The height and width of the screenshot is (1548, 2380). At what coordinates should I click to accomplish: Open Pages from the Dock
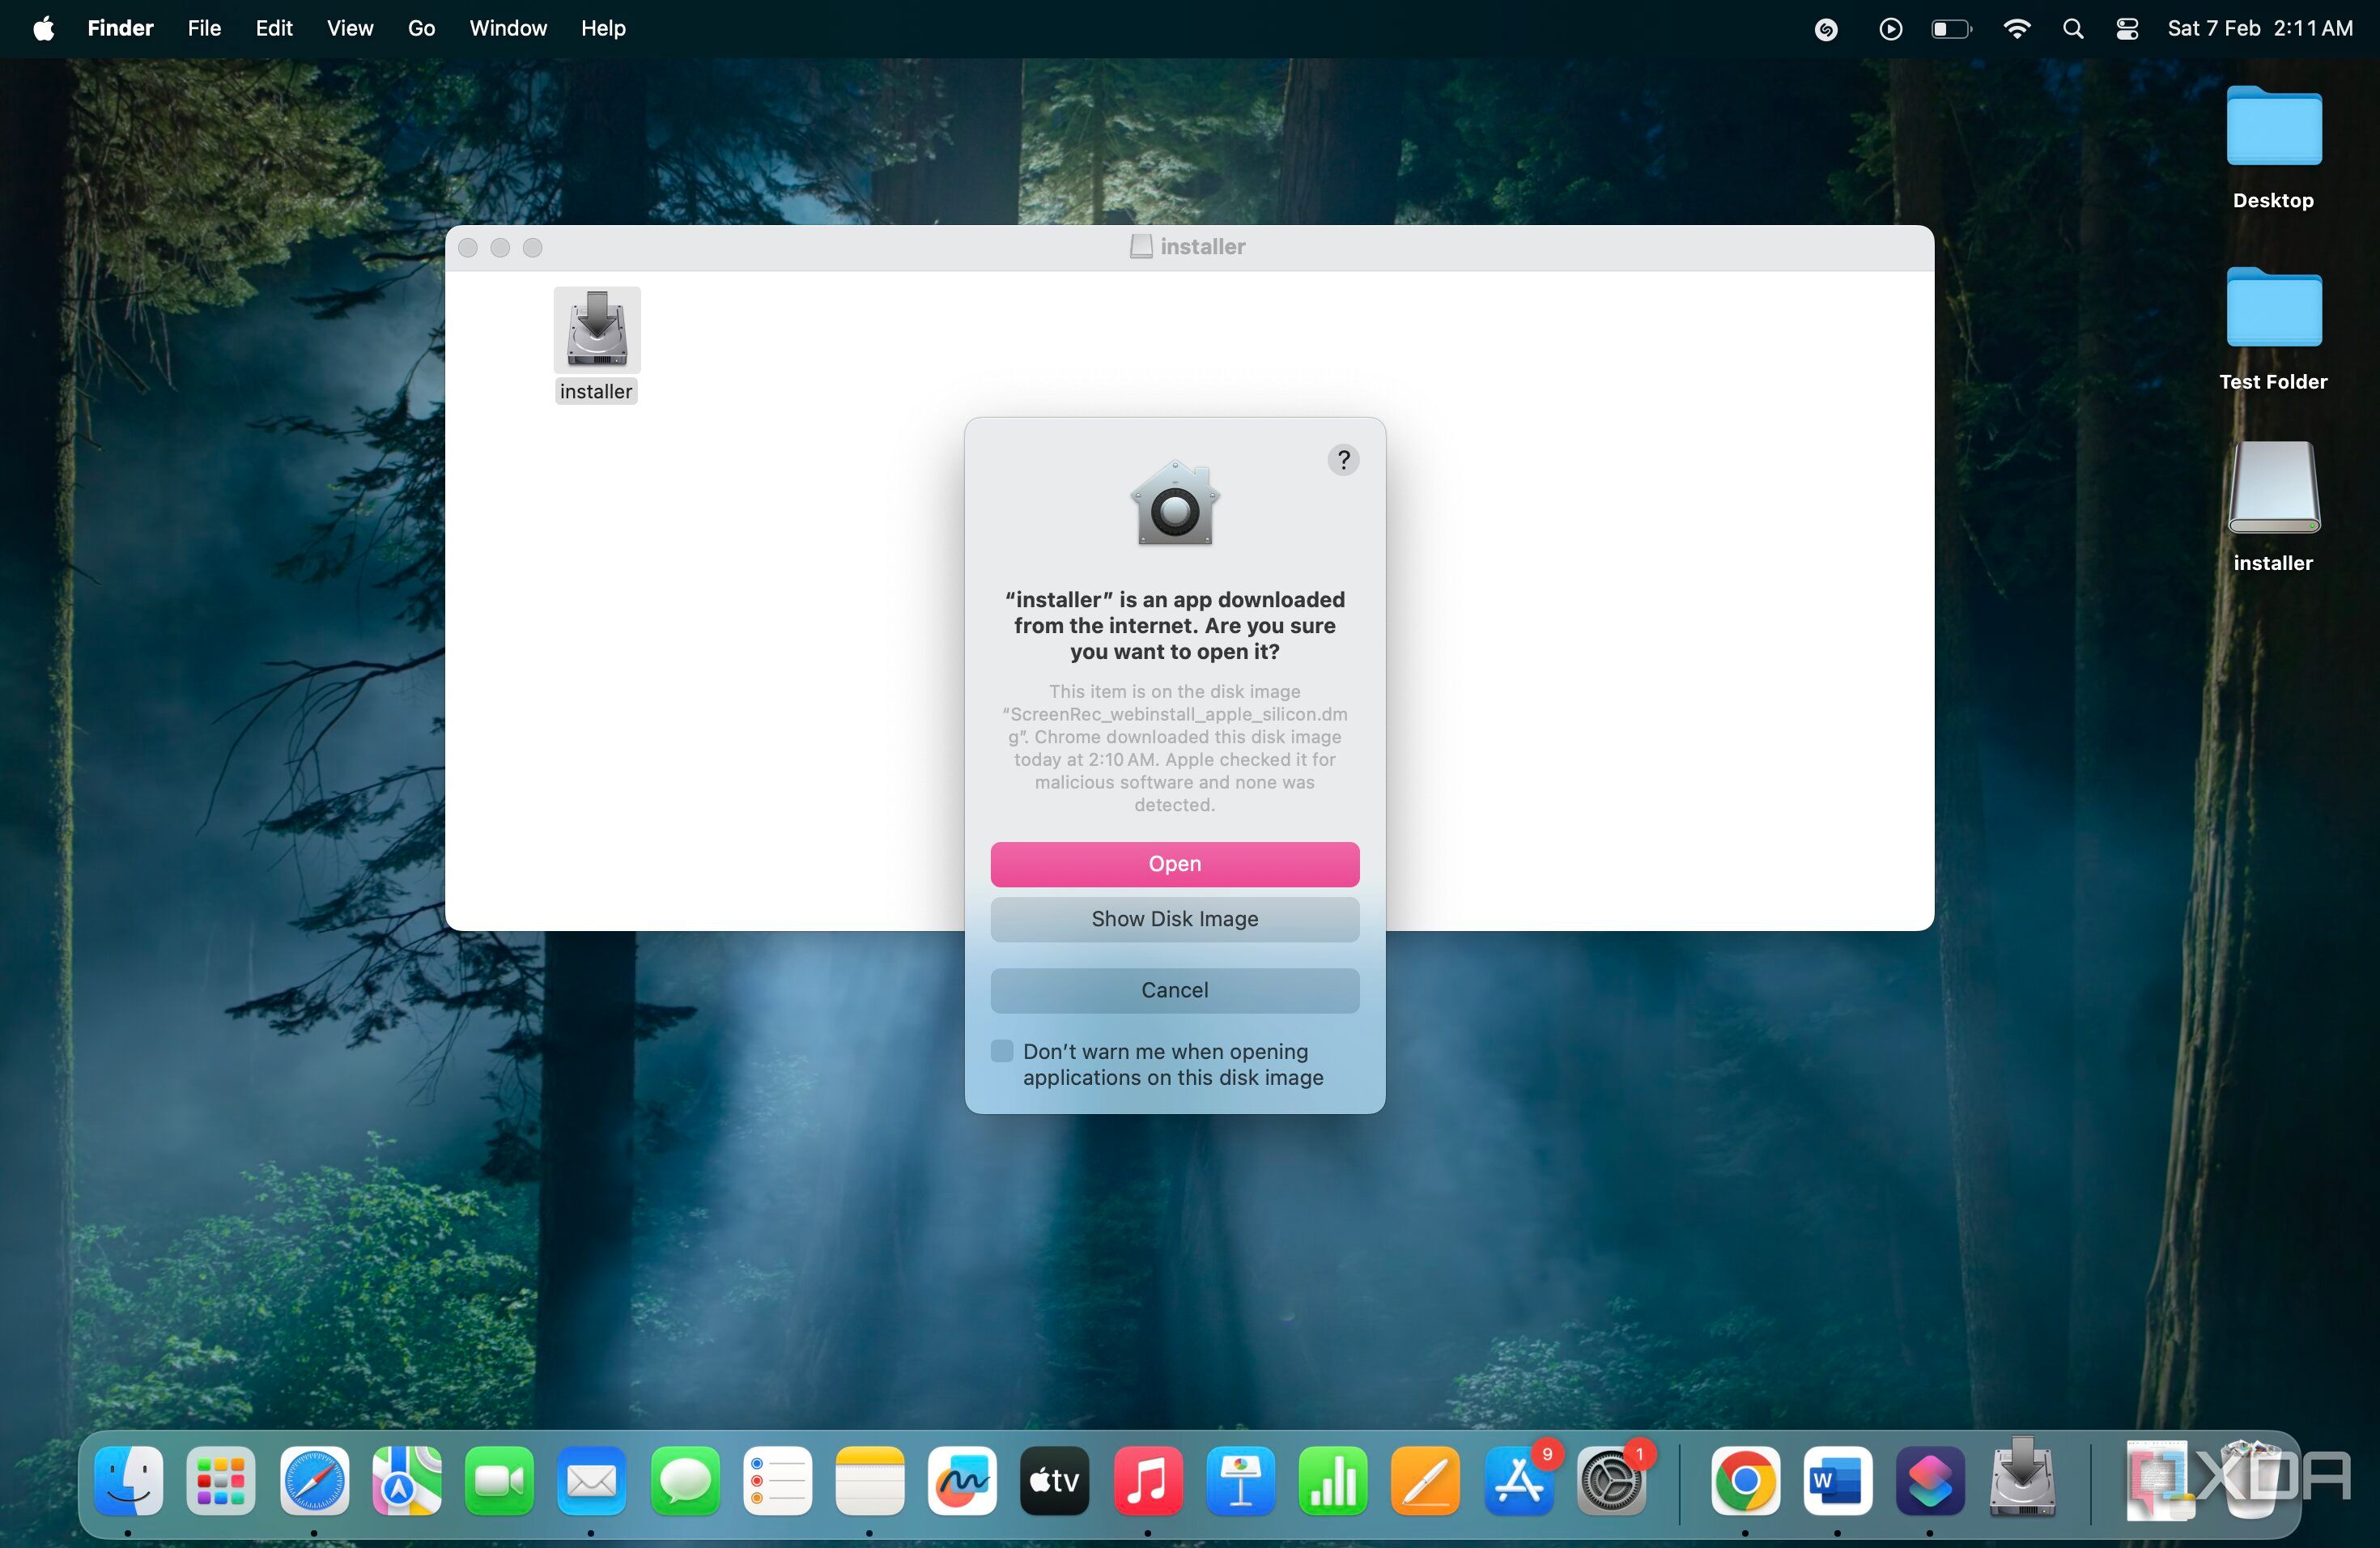(1425, 1480)
